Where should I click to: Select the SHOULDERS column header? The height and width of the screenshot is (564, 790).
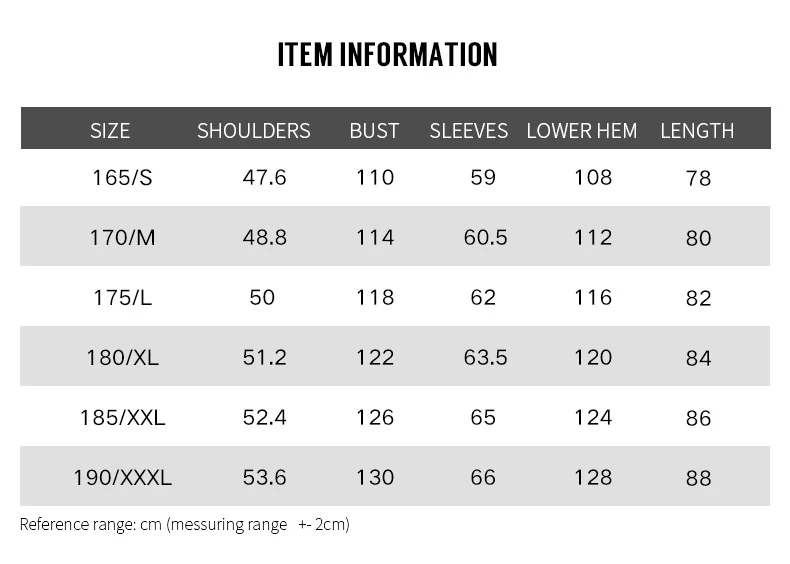pos(253,131)
